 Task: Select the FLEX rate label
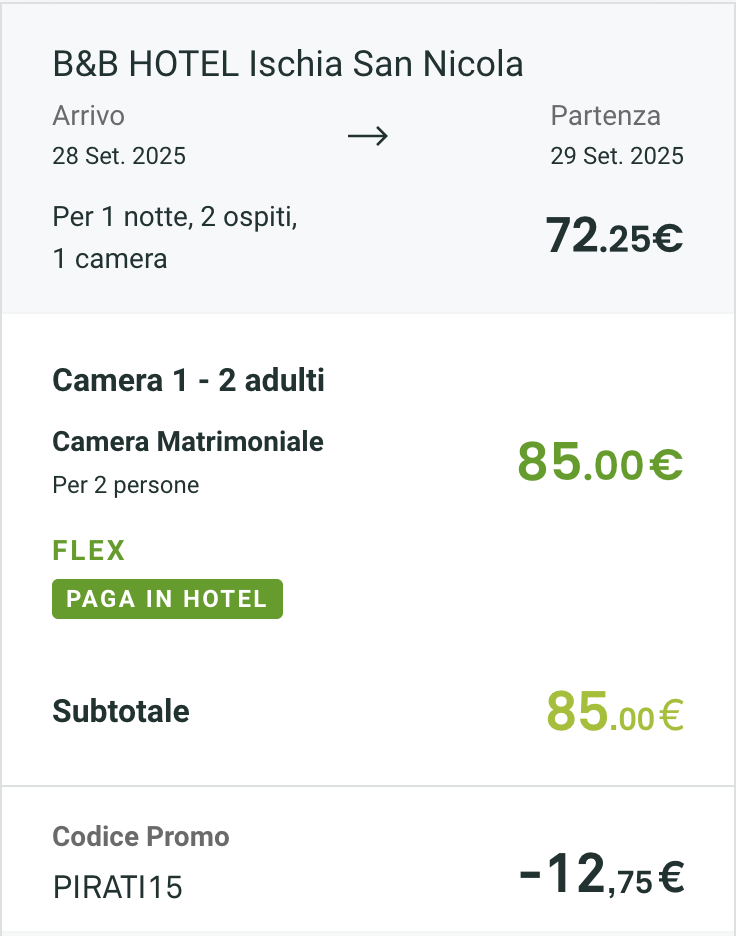[89, 550]
